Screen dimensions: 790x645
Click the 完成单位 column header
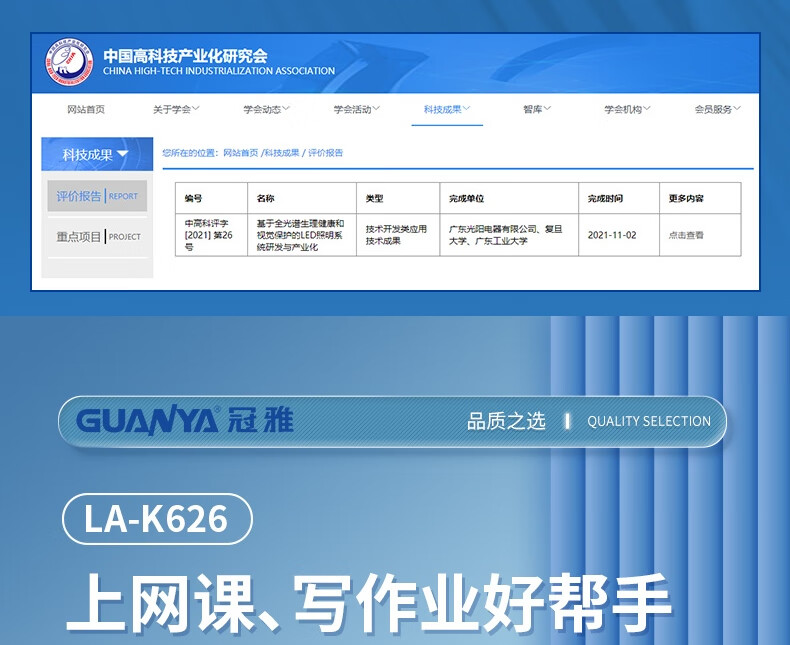509,198
